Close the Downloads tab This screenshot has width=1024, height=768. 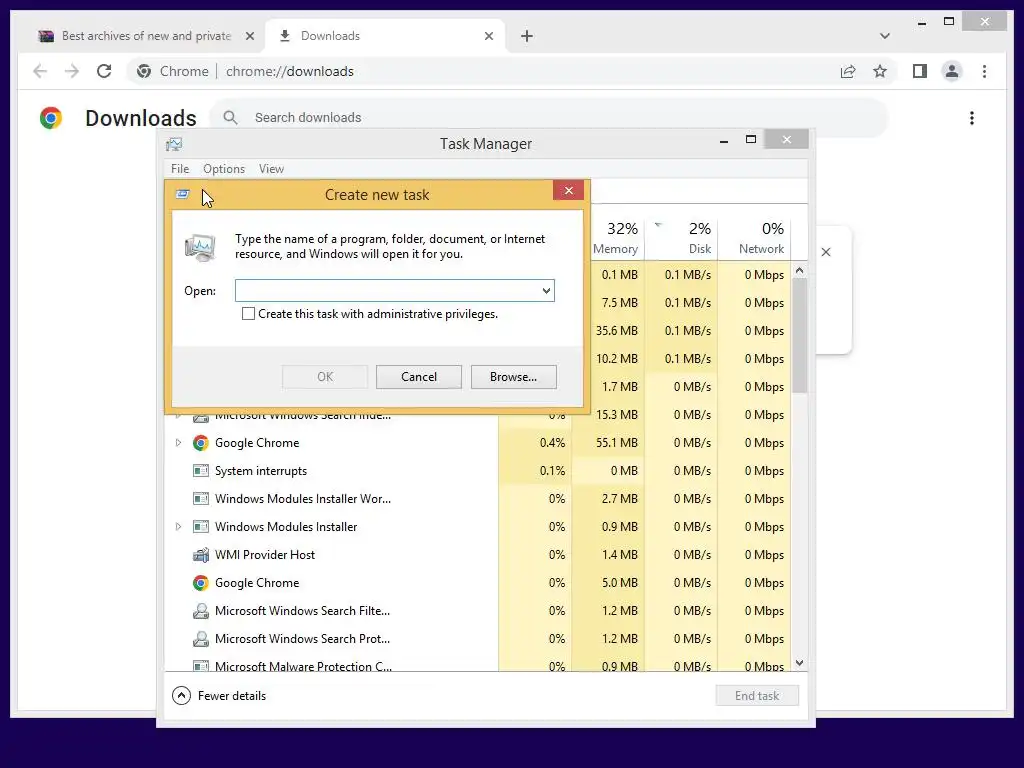point(488,36)
